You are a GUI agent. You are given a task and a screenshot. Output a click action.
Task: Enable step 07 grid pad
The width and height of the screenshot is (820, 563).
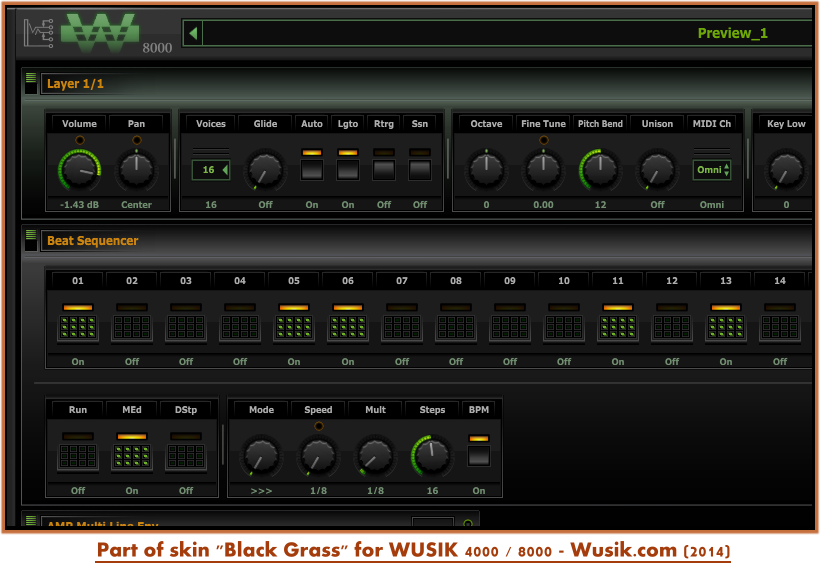402,327
